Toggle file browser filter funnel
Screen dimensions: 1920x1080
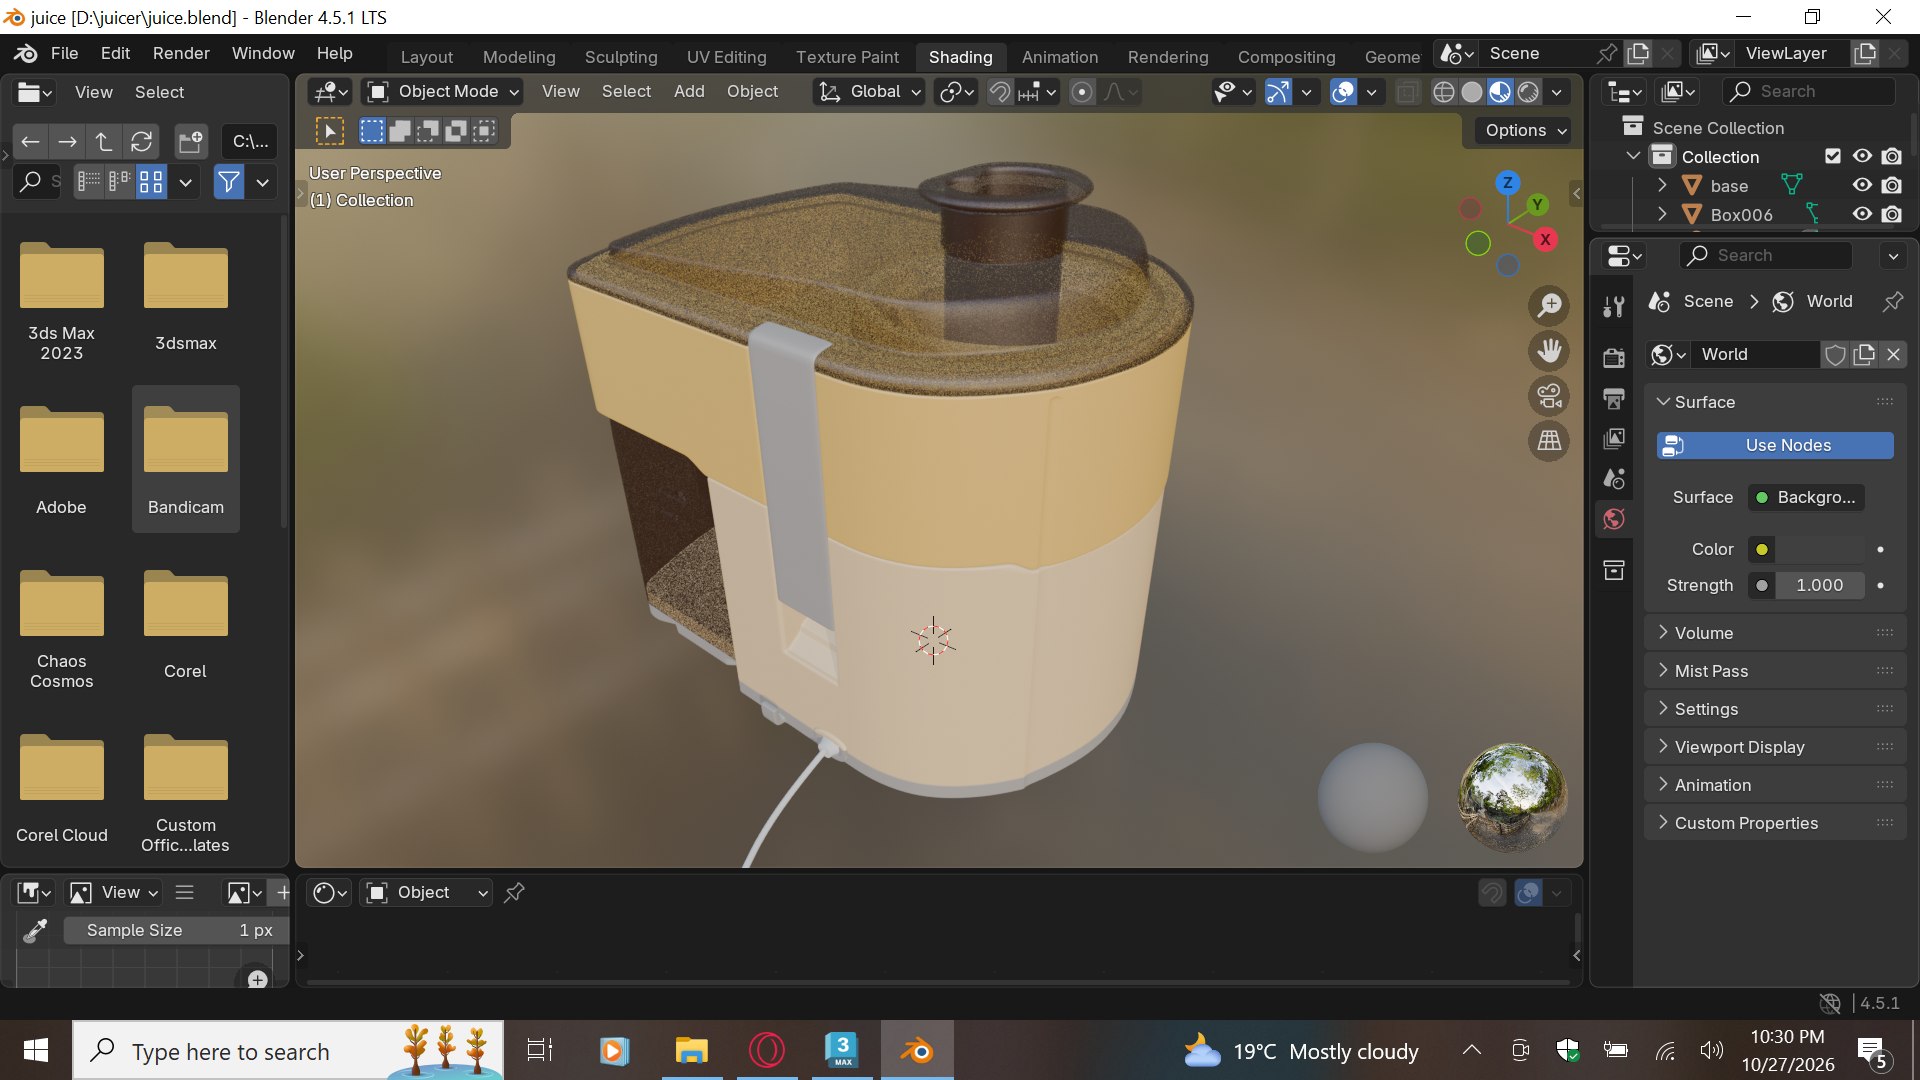click(x=229, y=182)
